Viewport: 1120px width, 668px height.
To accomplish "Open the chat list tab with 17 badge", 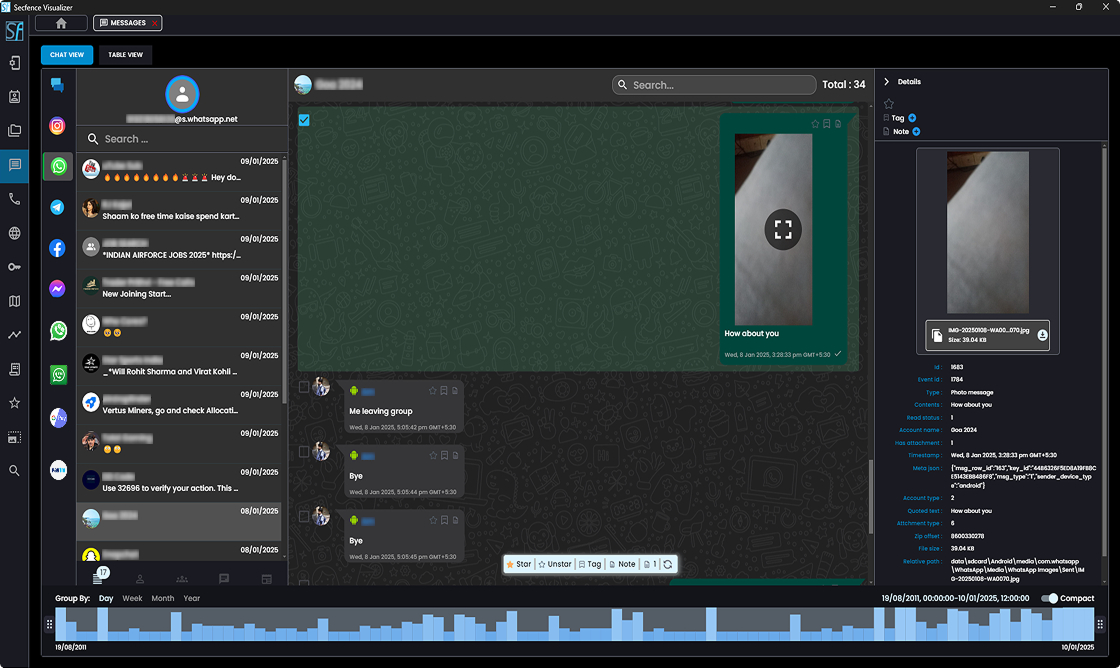I will click(99, 577).
